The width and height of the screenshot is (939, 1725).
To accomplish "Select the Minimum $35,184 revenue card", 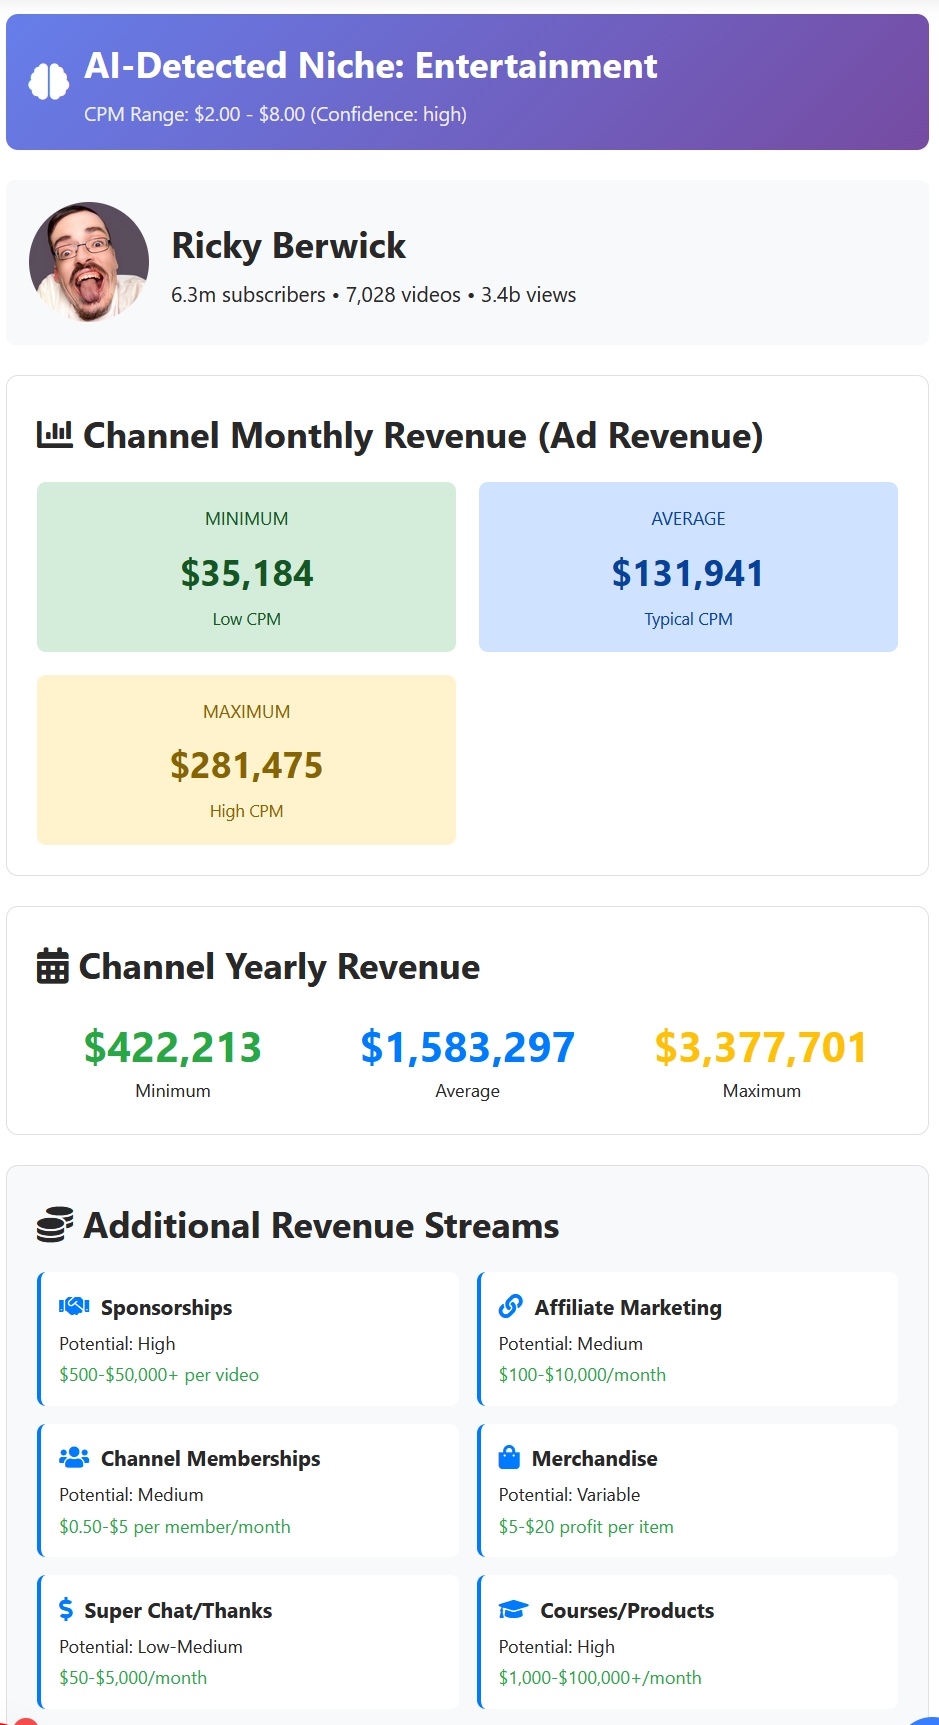I will point(246,567).
